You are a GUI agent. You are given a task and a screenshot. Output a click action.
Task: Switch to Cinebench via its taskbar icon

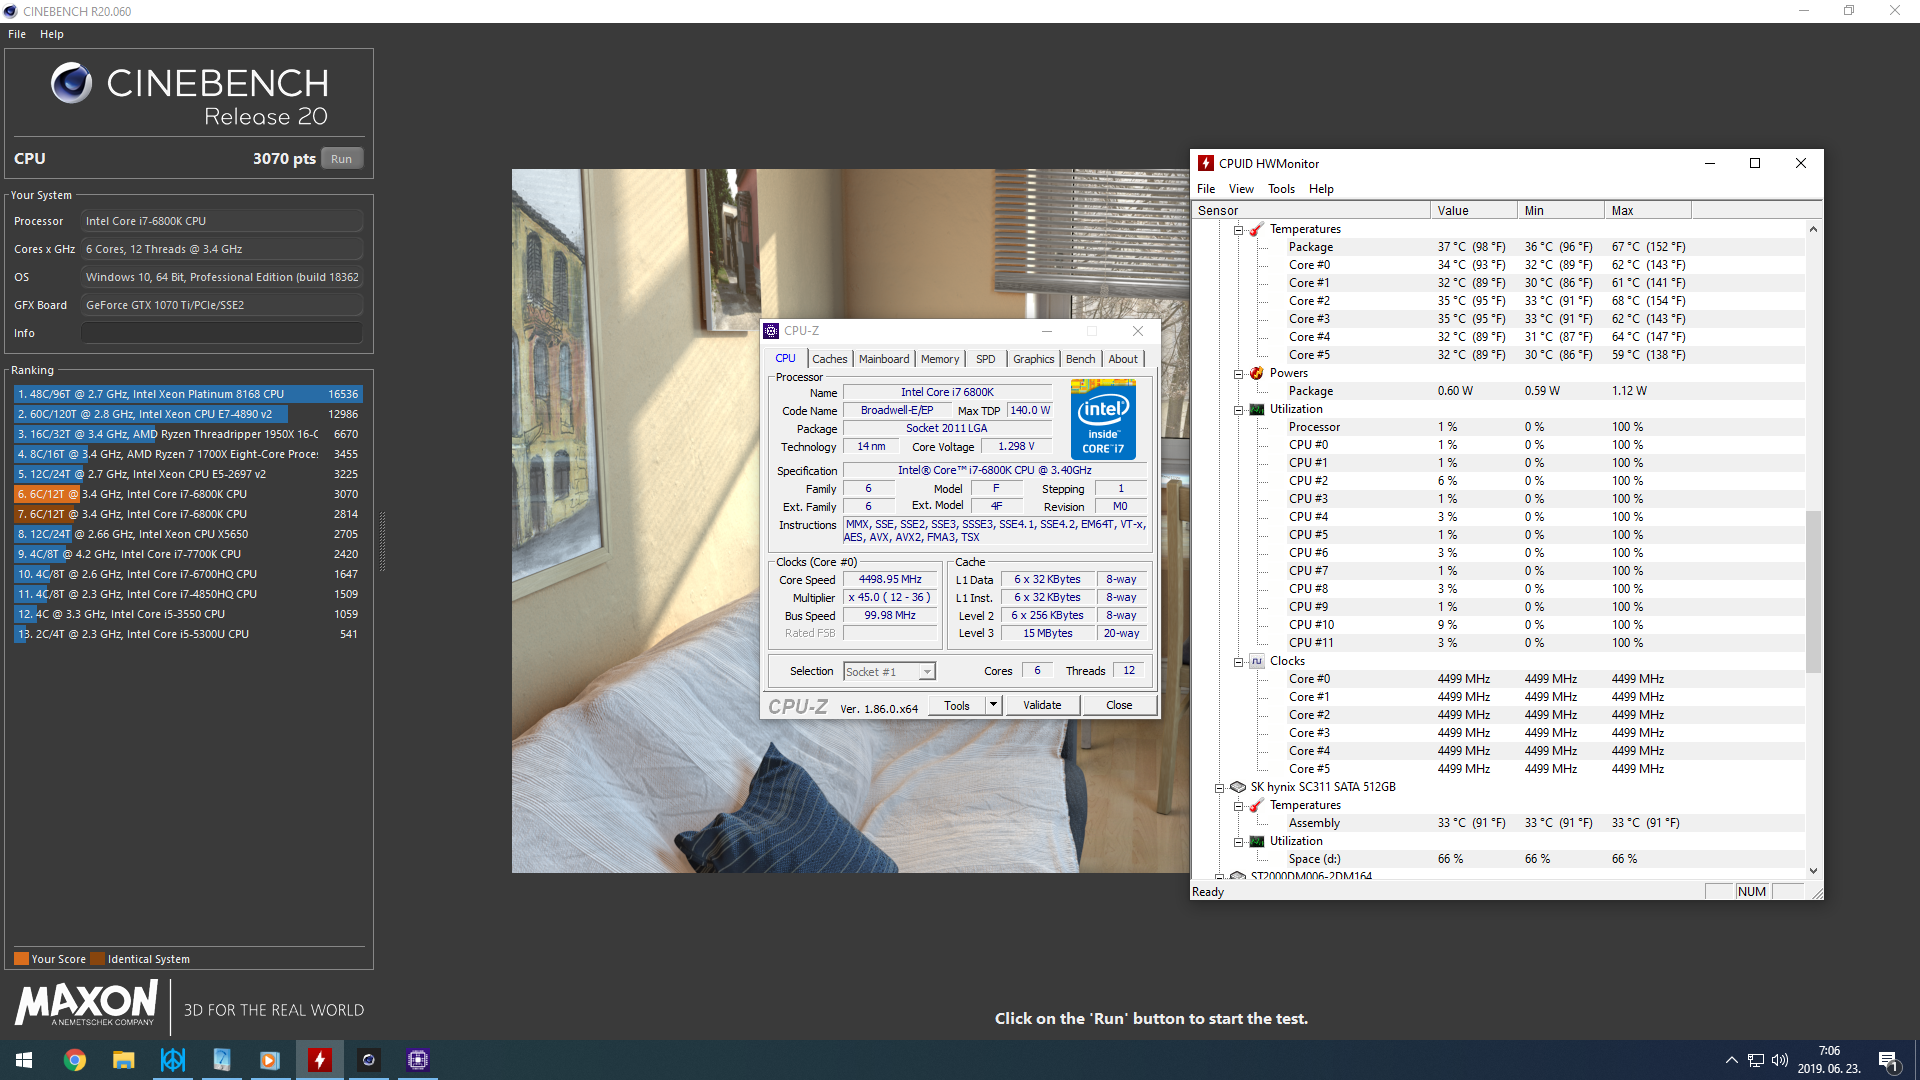point(369,1060)
